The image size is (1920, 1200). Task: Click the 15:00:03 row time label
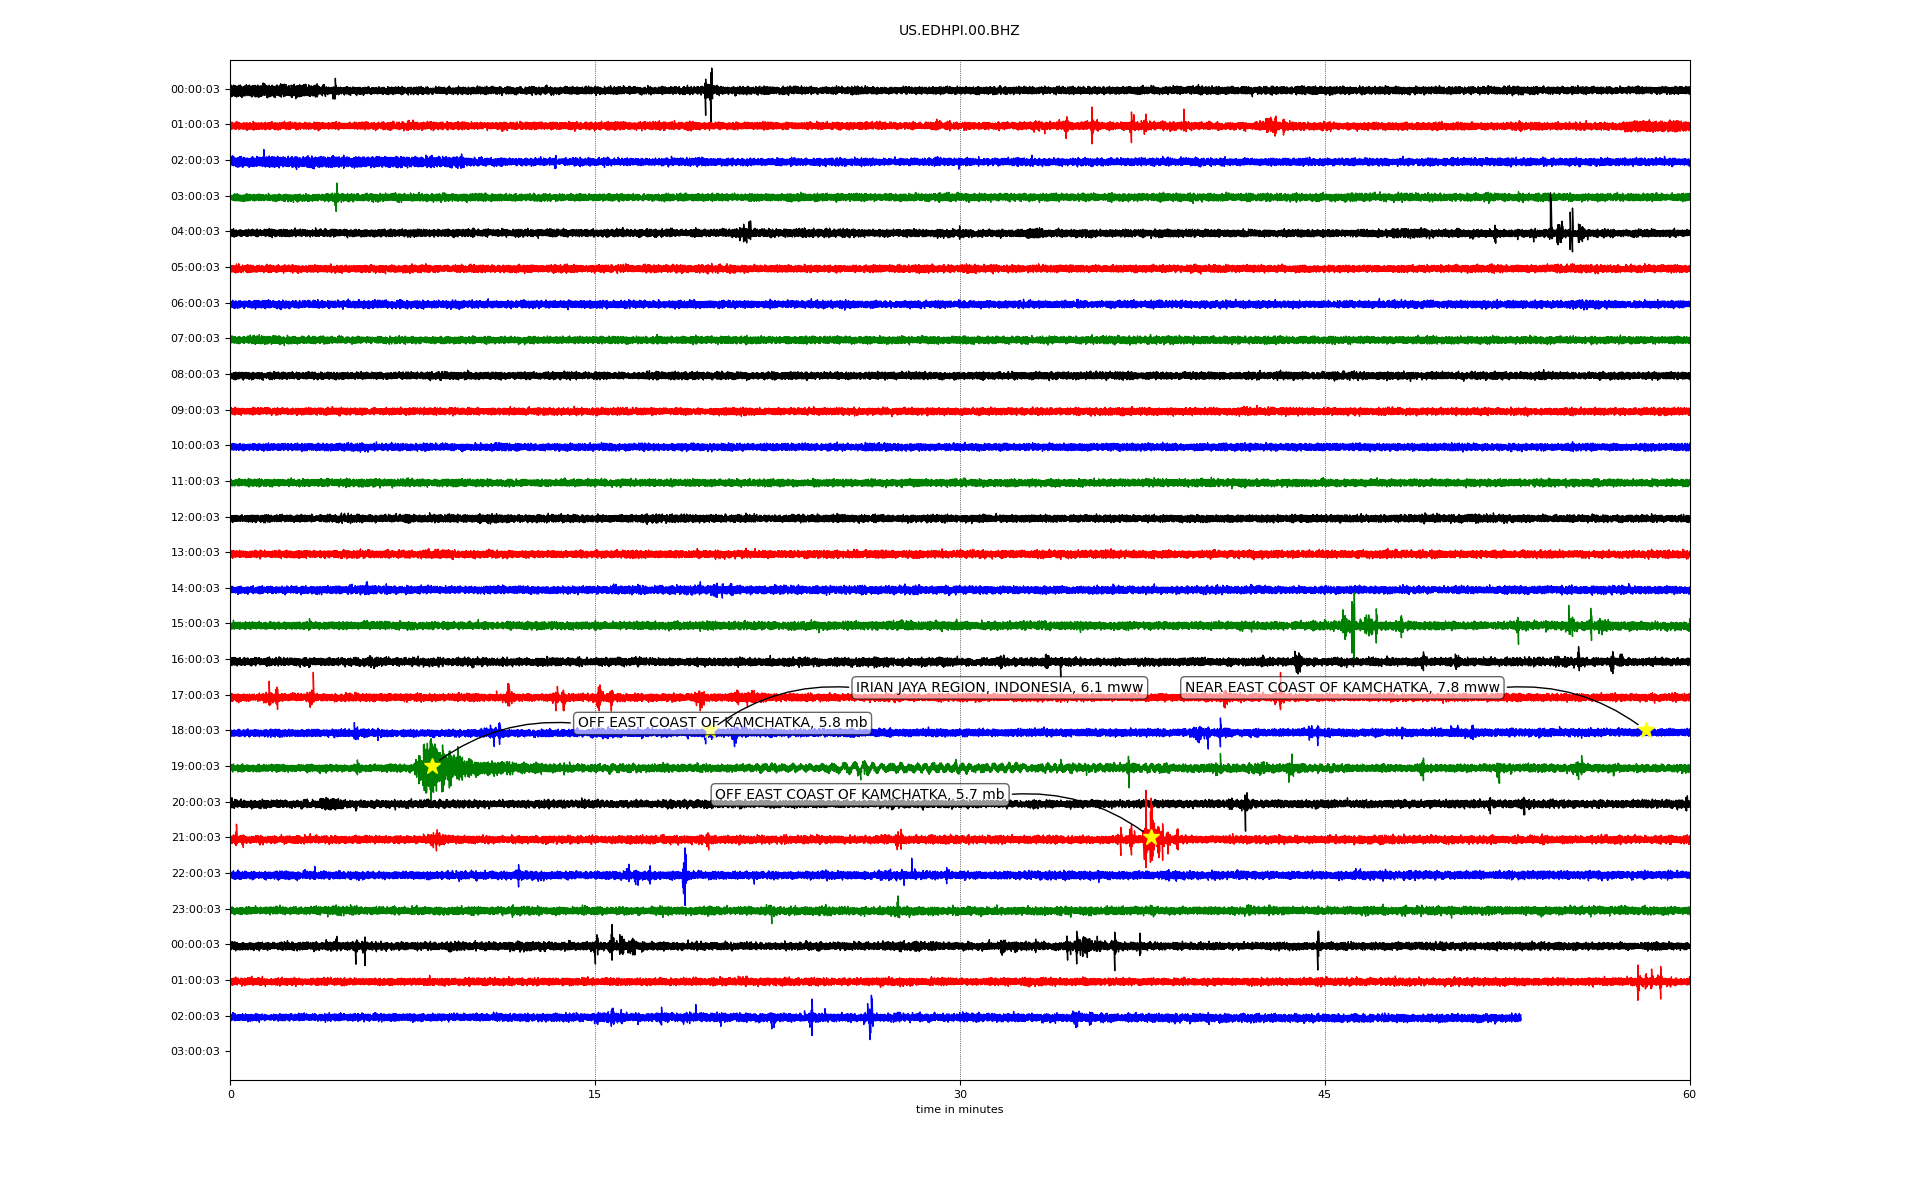(x=195, y=624)
